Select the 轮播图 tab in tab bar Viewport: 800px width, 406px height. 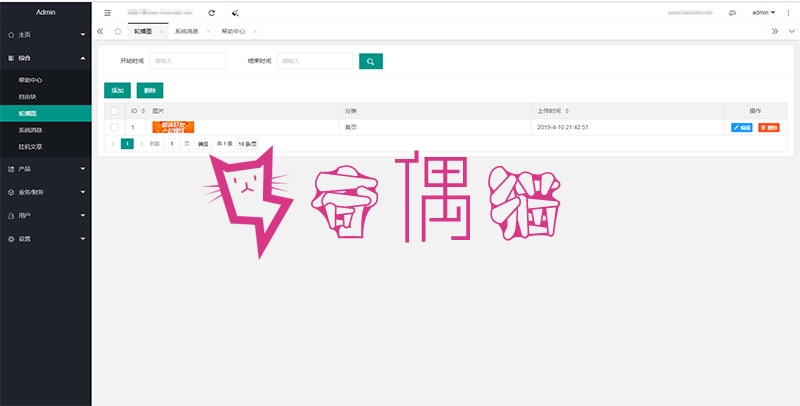point(143,31)
